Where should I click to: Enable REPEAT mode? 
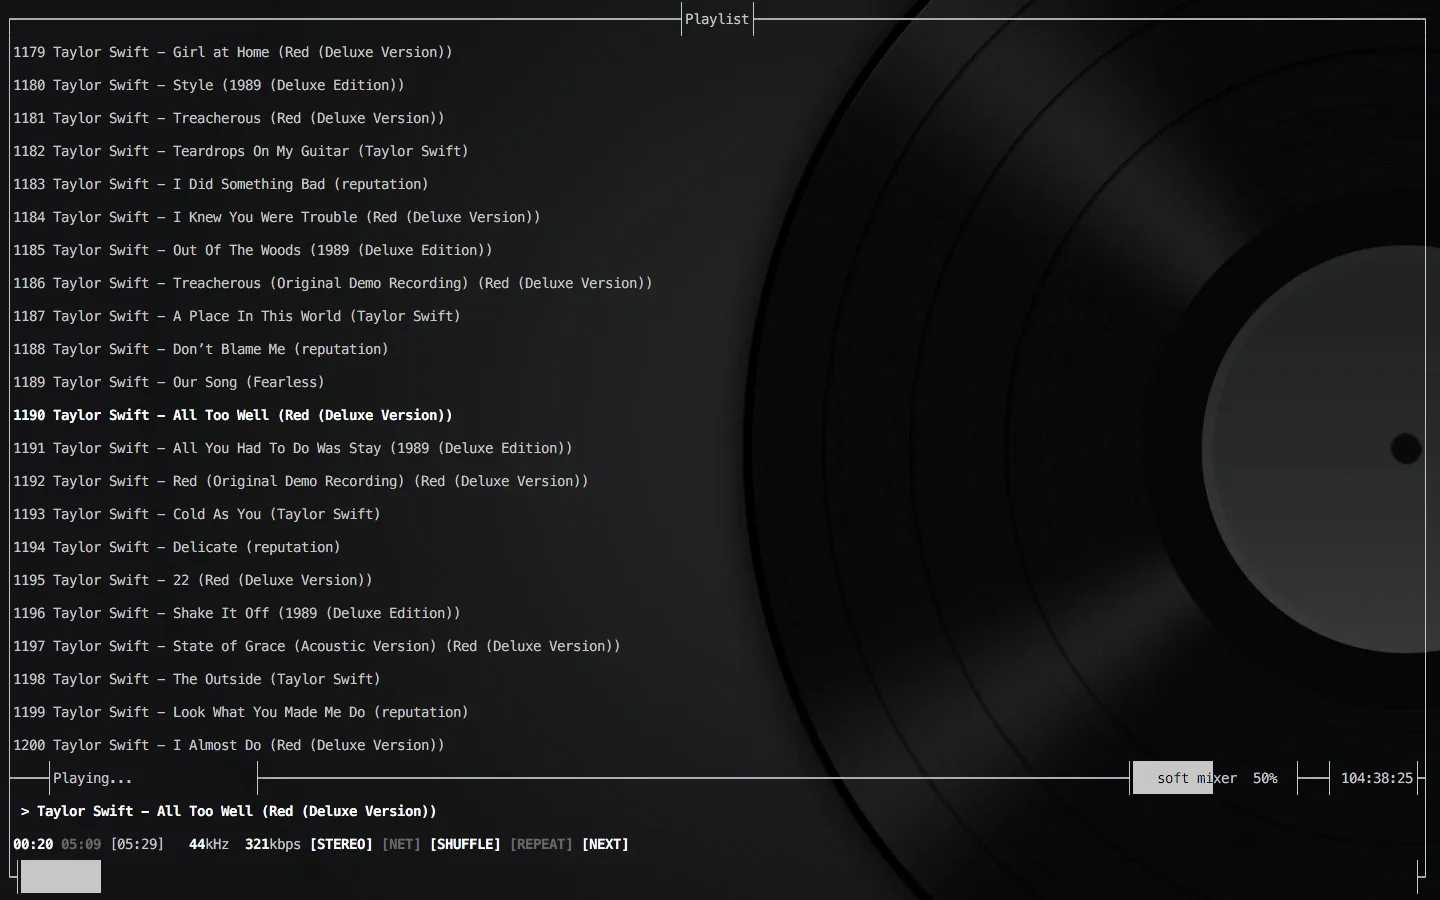coord(541,844)
